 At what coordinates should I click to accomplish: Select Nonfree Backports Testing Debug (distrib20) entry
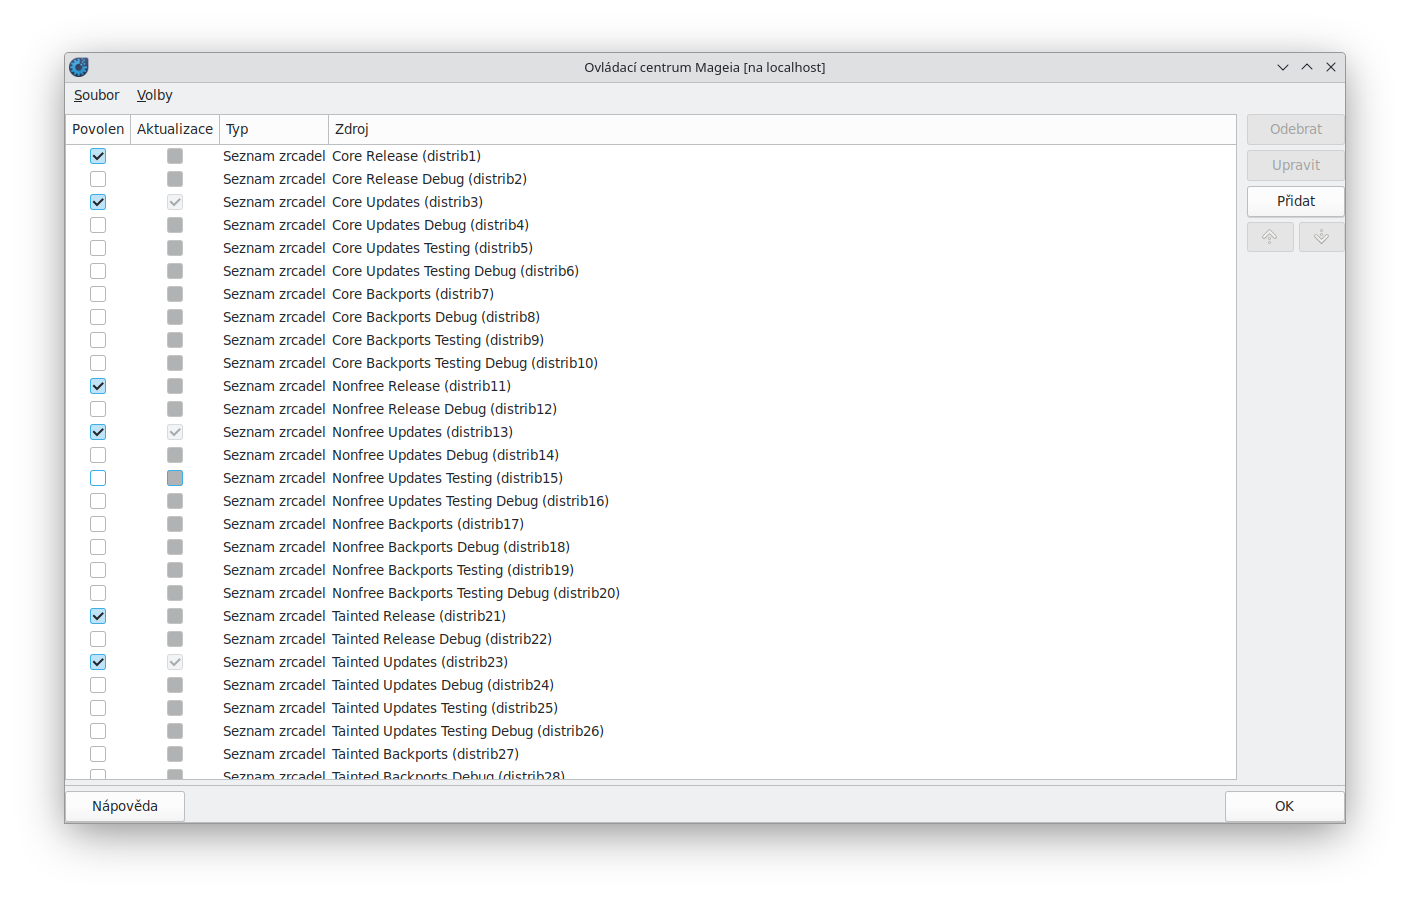(x=476, y=593)
